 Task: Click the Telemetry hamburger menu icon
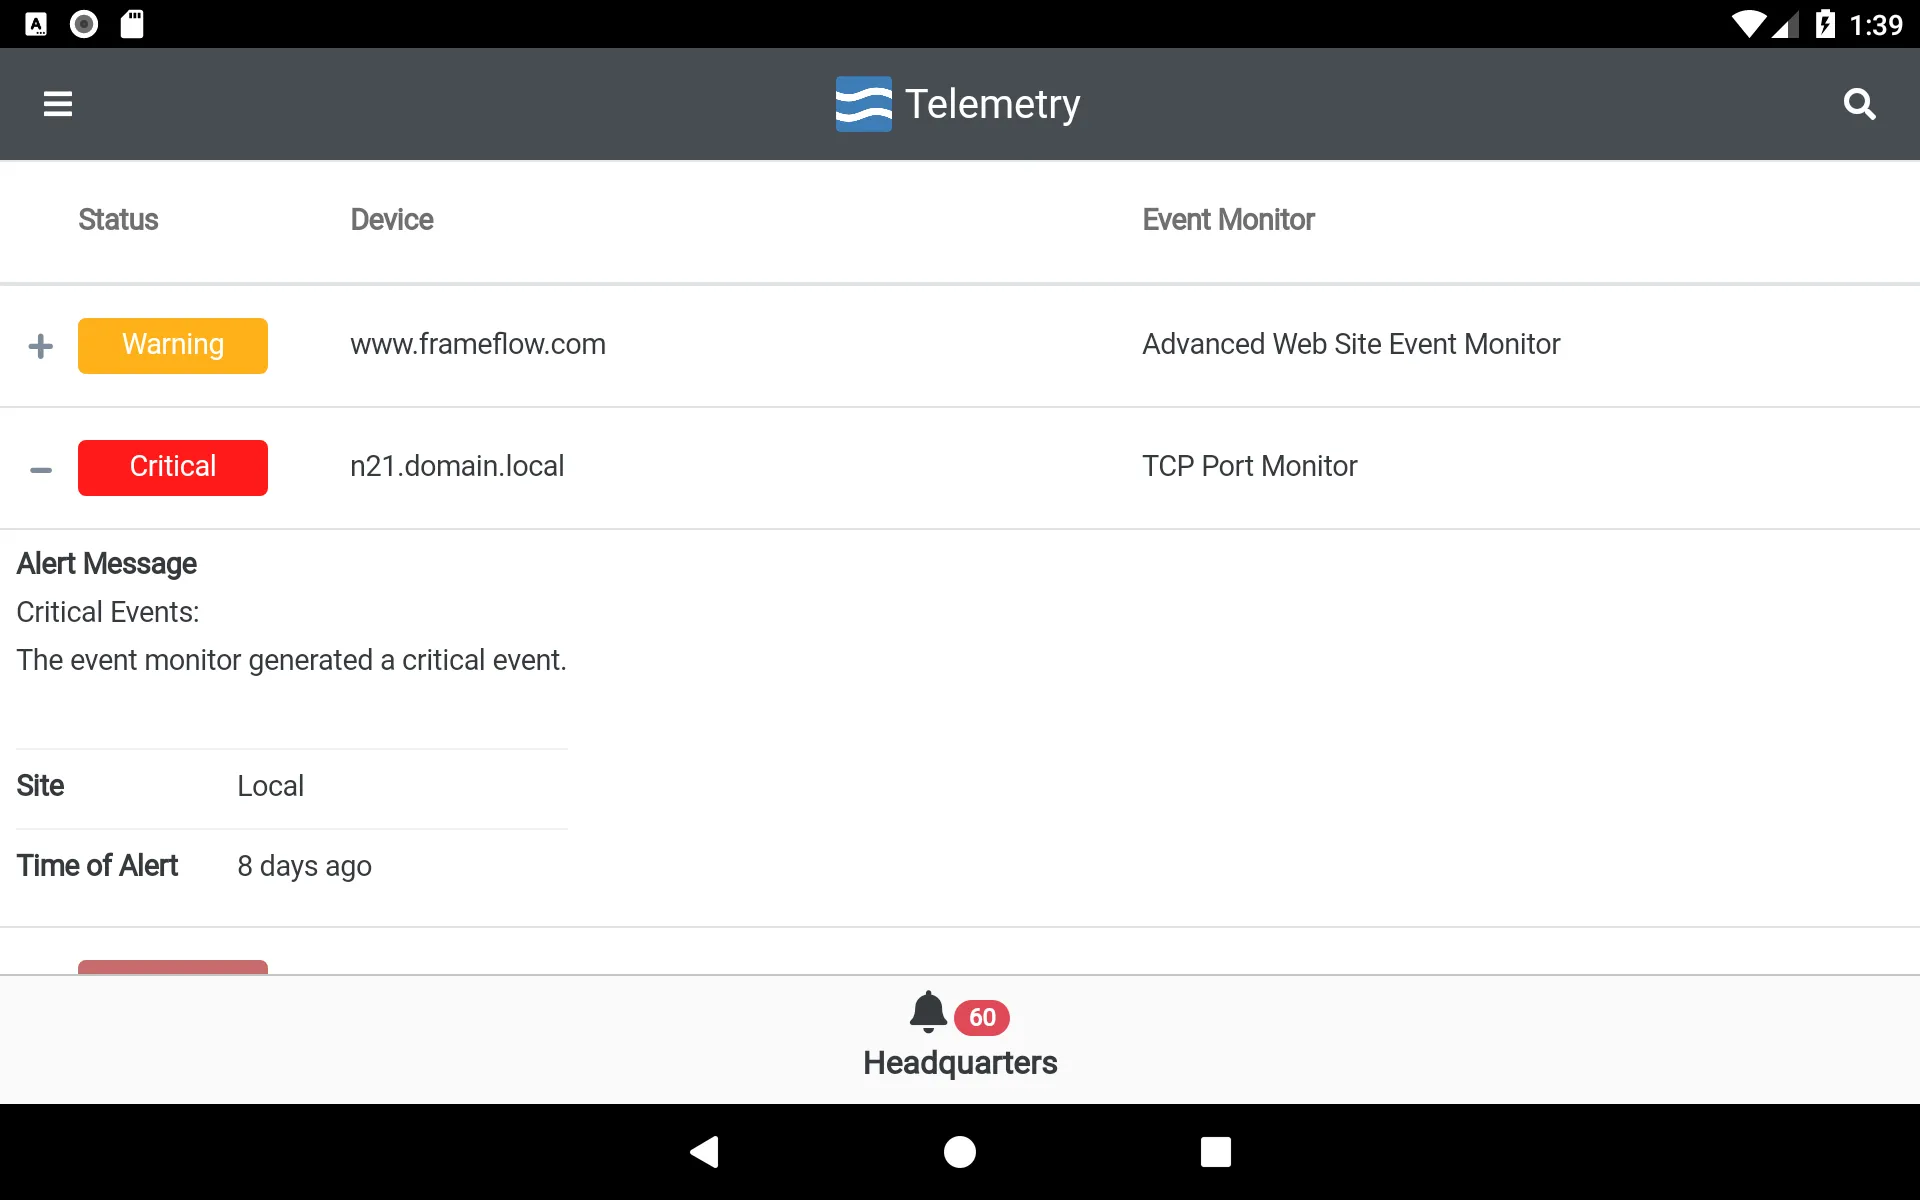58,104
